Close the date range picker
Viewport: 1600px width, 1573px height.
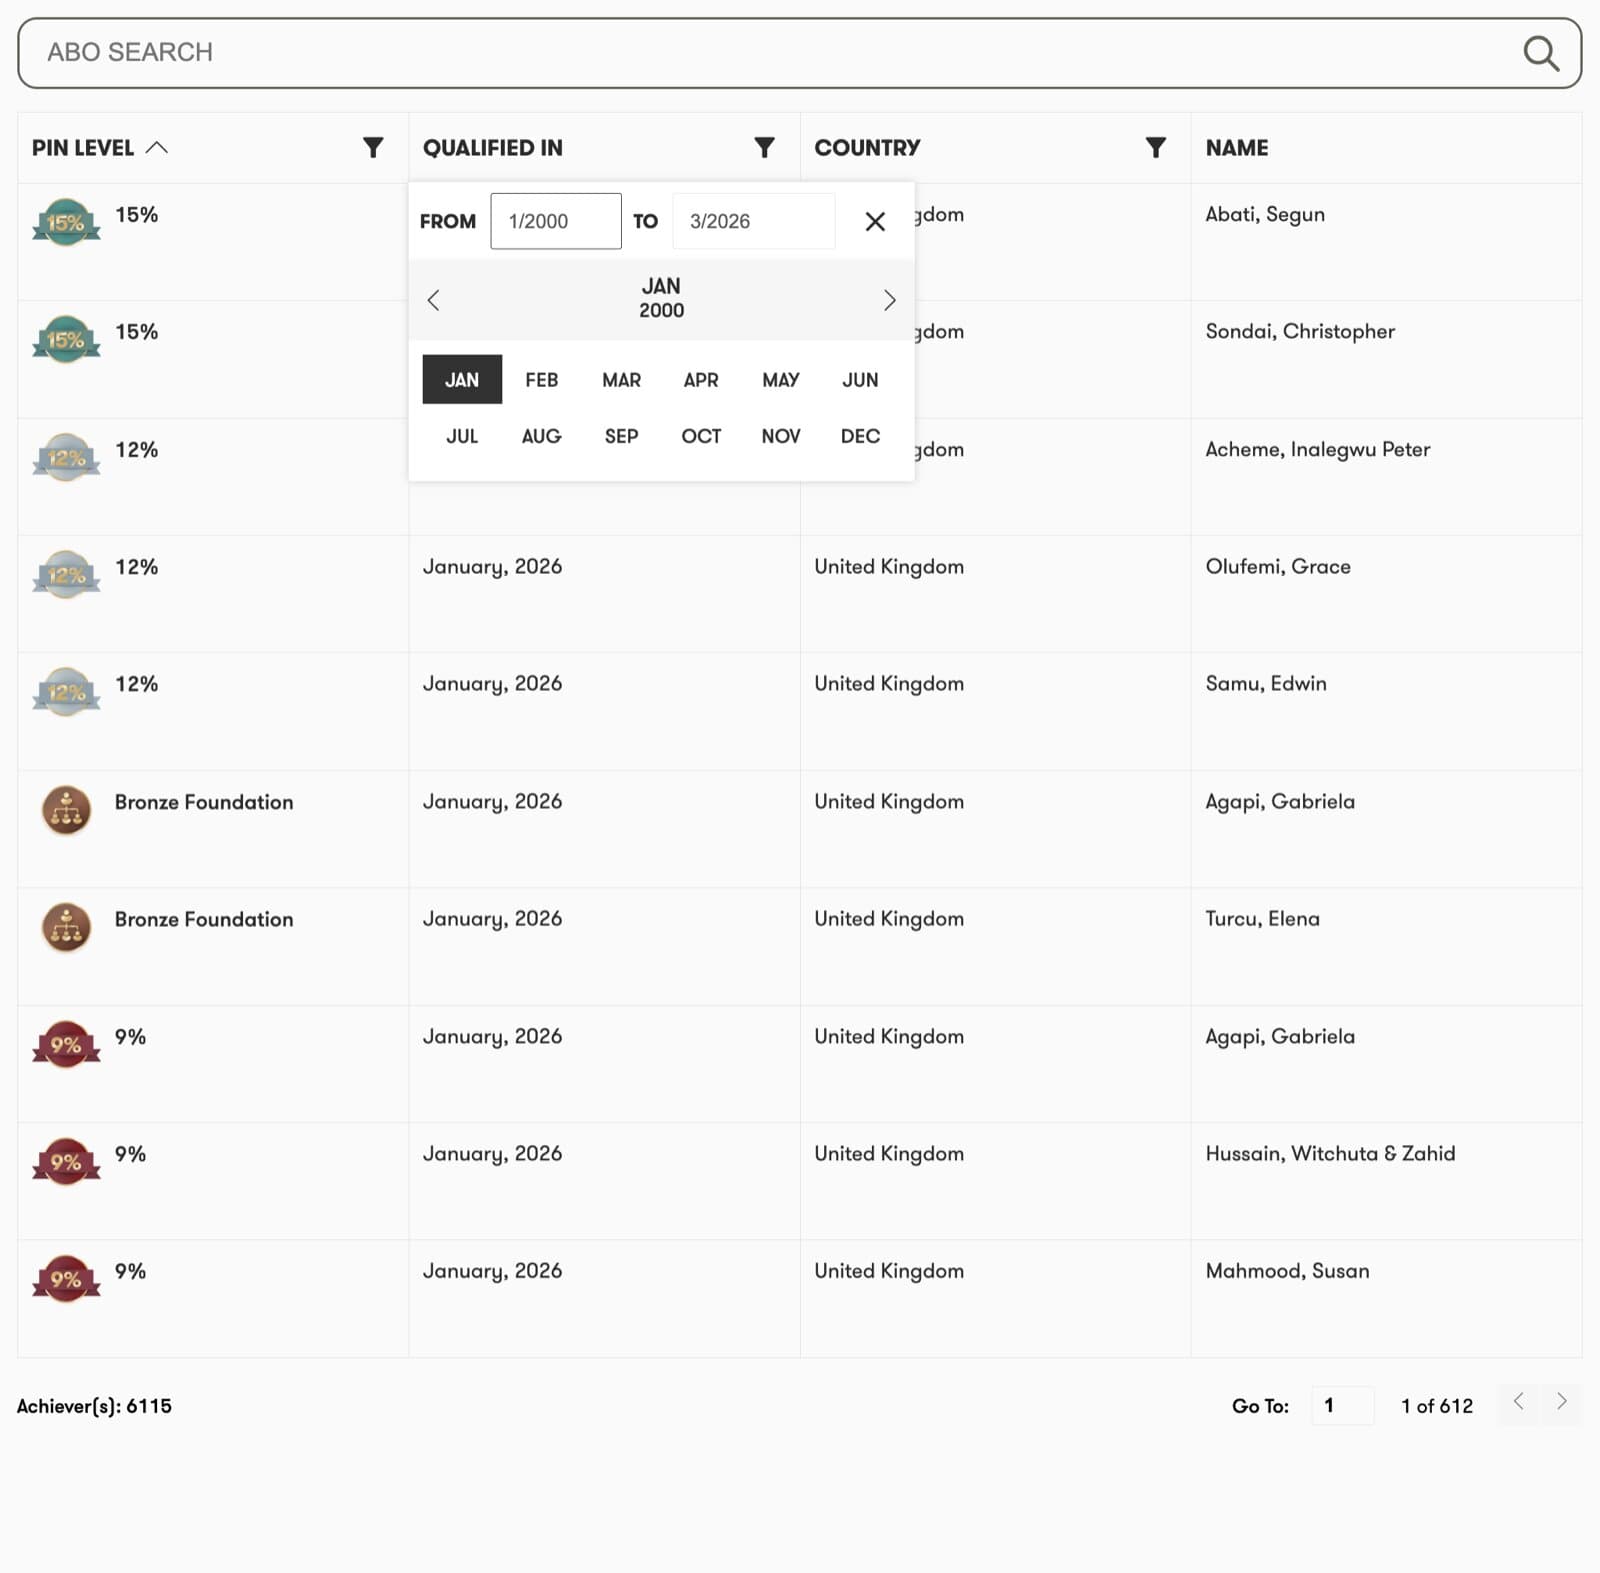875,221
